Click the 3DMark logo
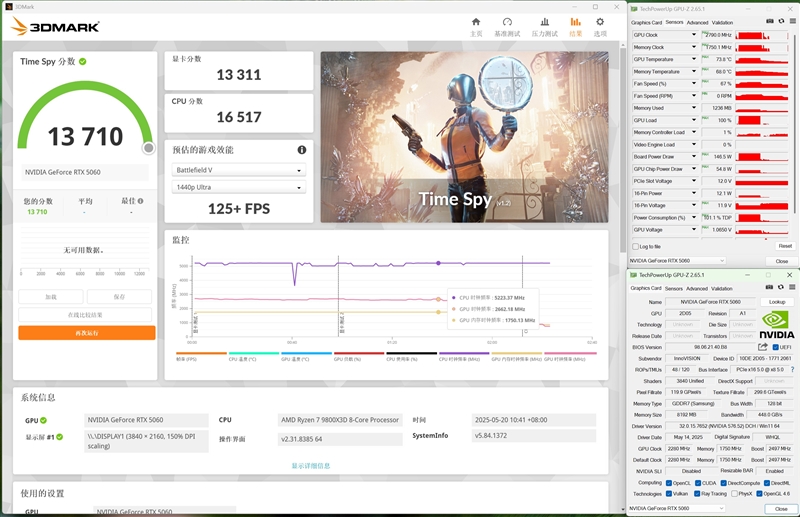 click(x=55, y=26)
